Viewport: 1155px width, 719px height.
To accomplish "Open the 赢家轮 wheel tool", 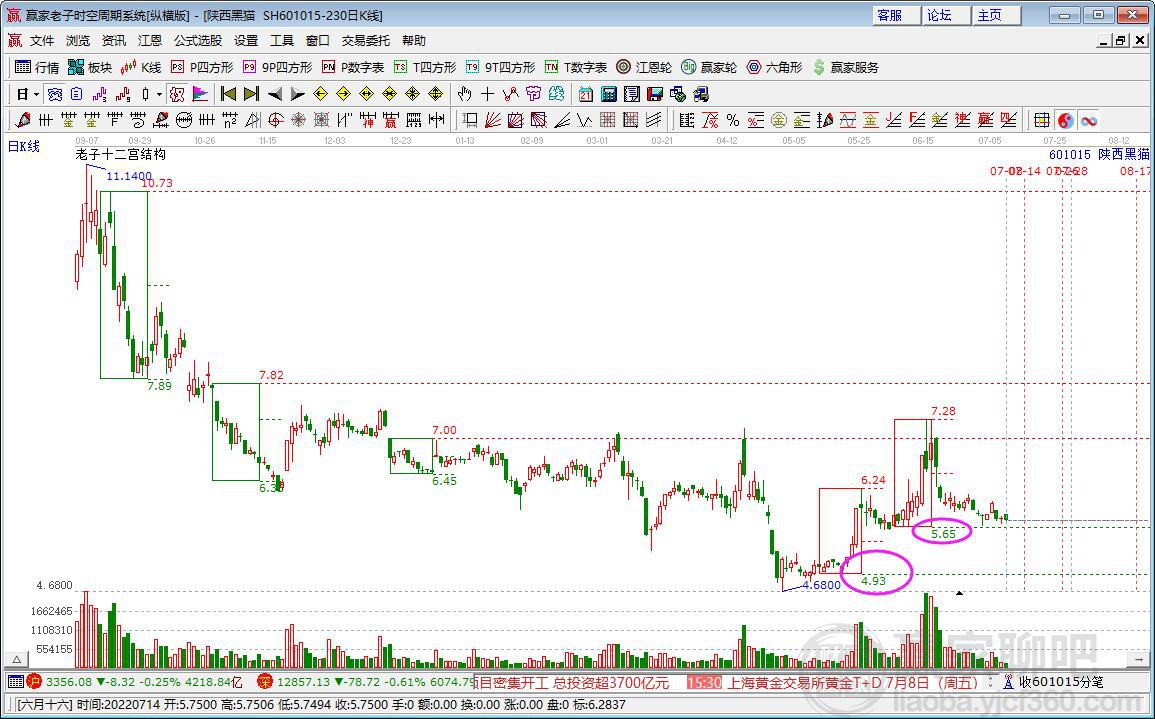I will [709, 67].
